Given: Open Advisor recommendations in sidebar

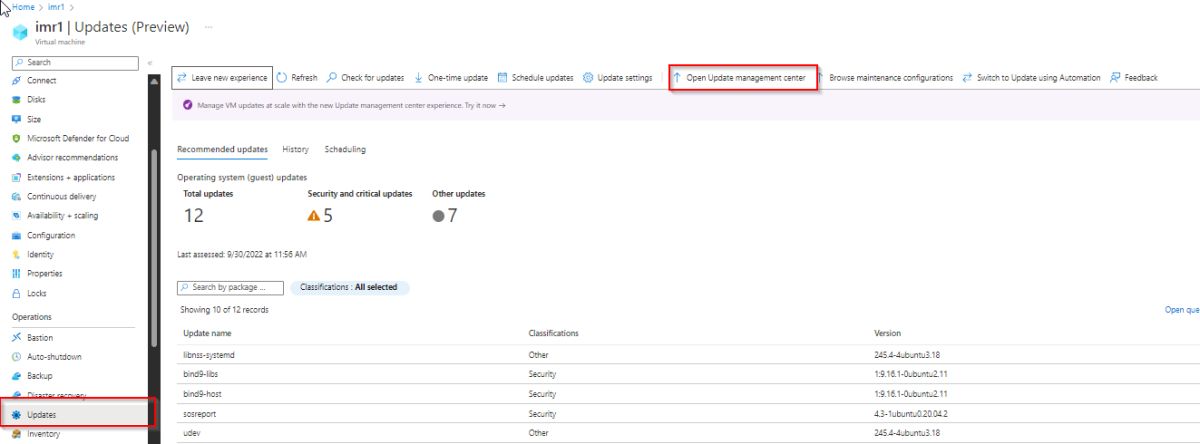Looking at the screenshot, I should [x=72, y=158].
